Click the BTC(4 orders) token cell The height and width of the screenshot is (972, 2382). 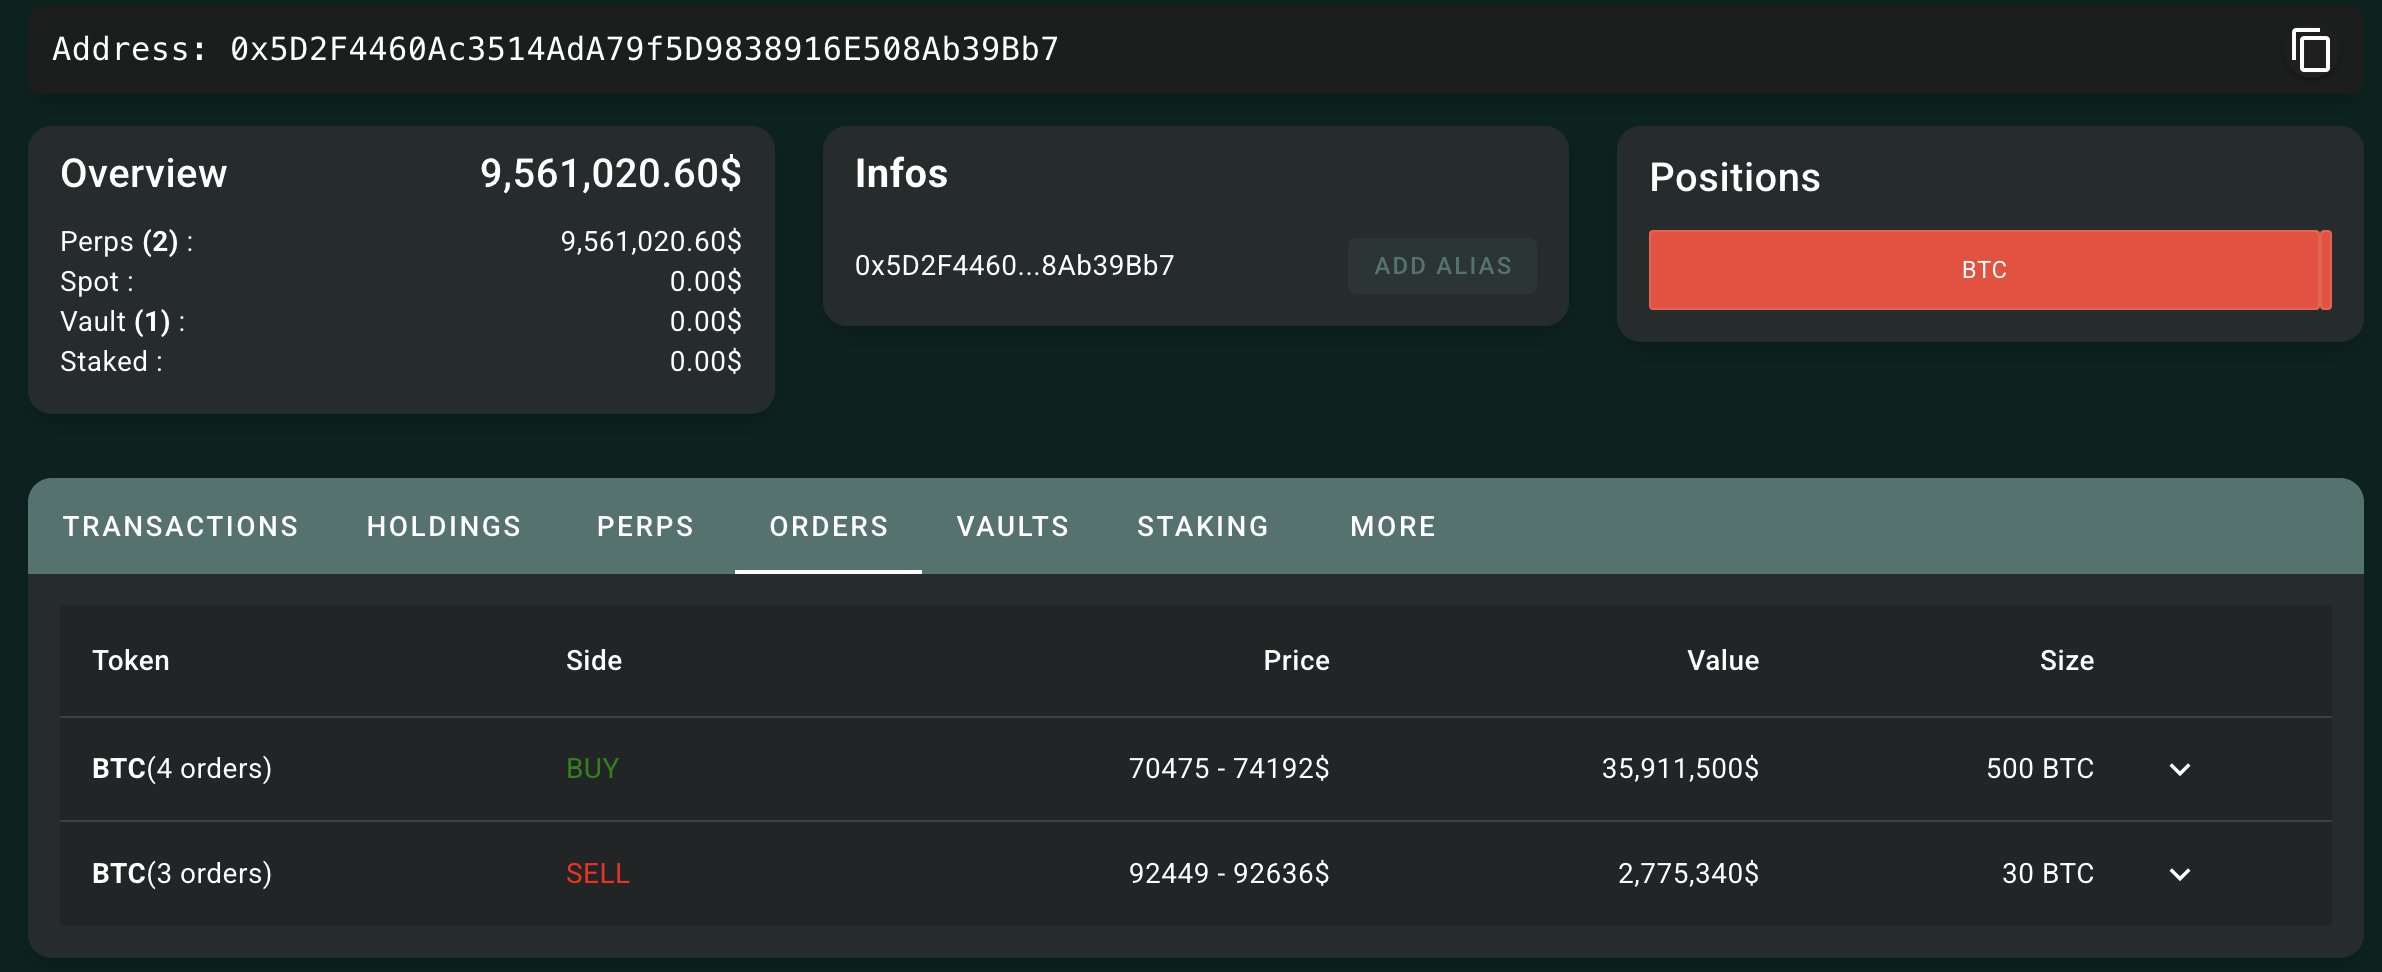[182, 769]
